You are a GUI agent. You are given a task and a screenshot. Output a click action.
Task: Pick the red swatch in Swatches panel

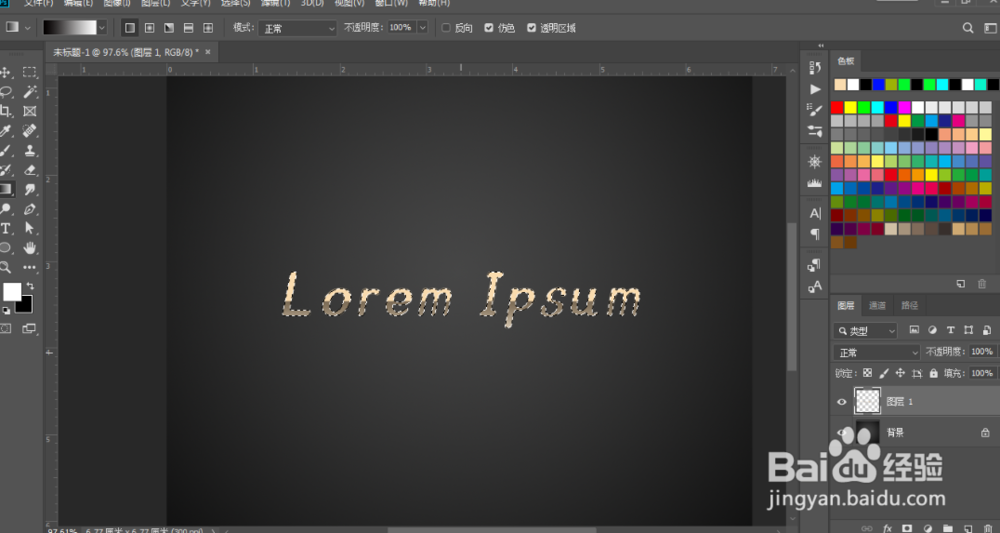837,107
